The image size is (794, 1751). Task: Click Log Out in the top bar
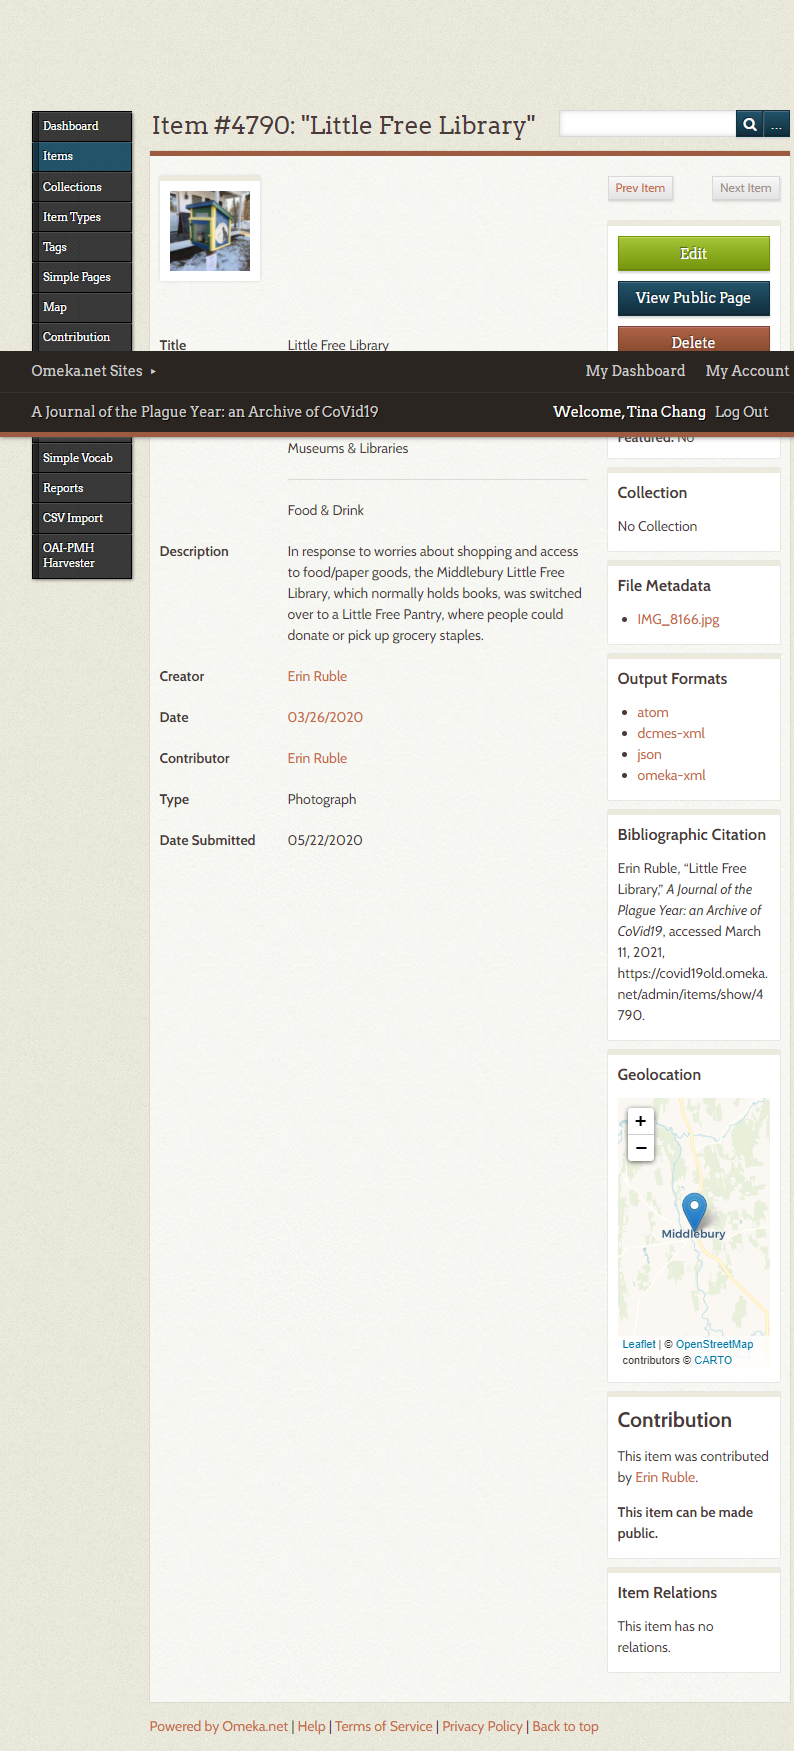(x=741, y=412)
